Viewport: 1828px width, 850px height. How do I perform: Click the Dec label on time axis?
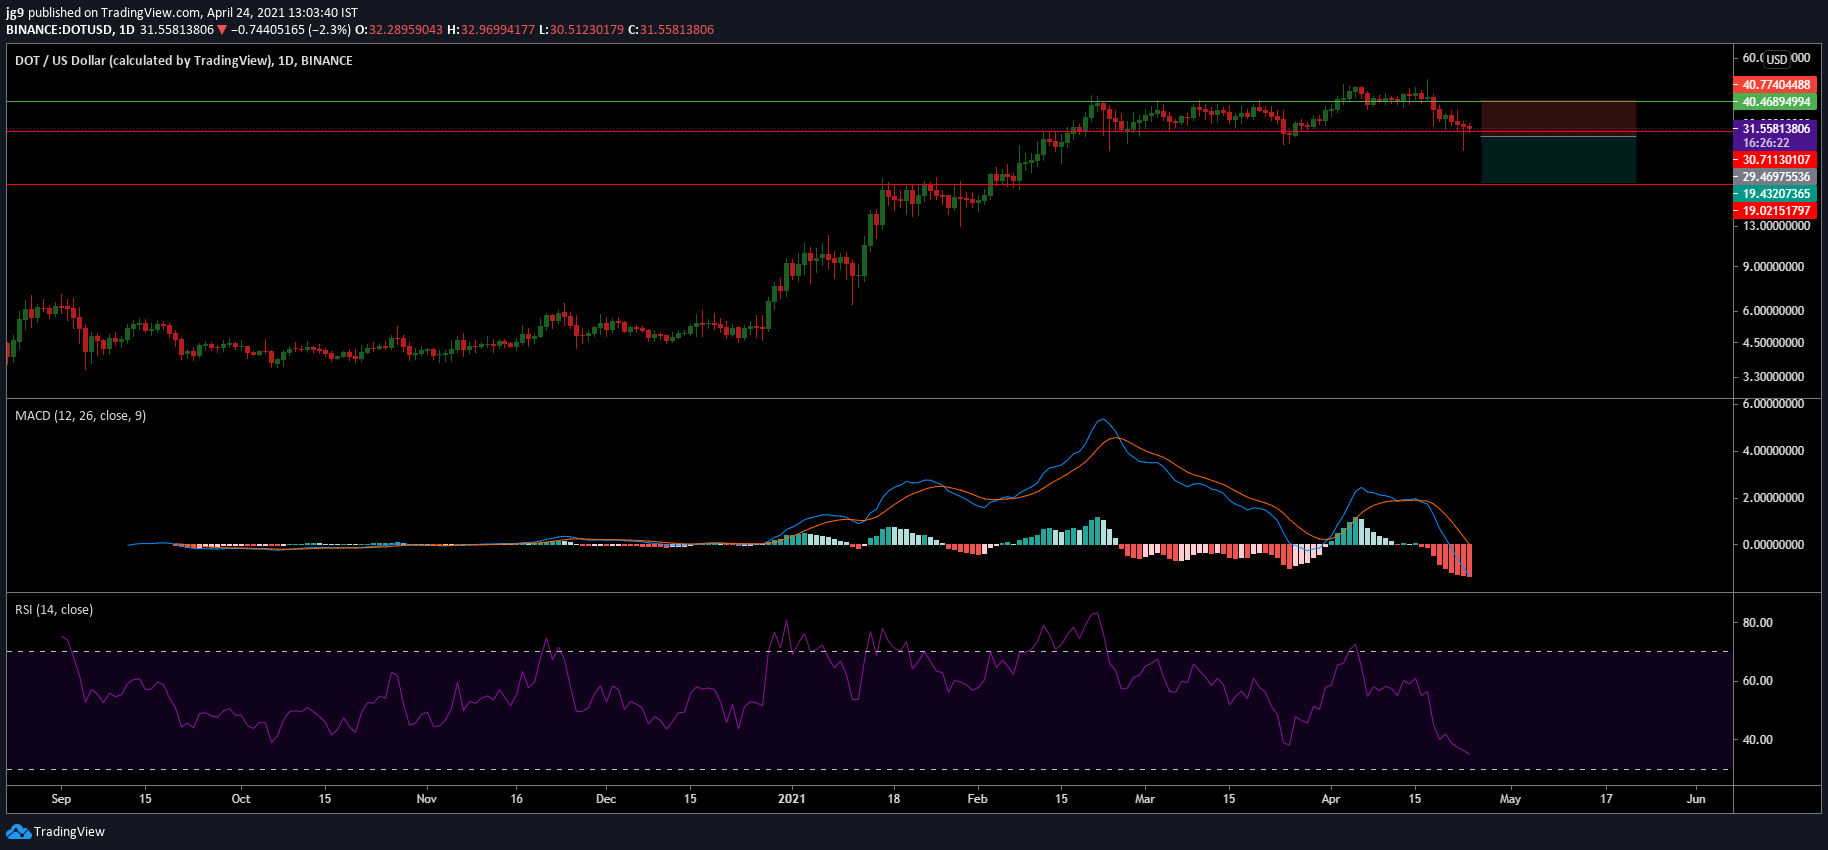(606, 799)
